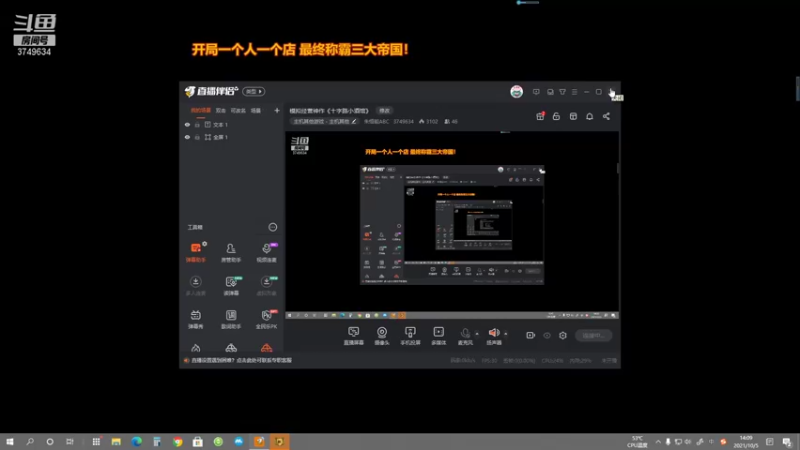Open the notification bell icon
The image size is (800, 450).
590,116
